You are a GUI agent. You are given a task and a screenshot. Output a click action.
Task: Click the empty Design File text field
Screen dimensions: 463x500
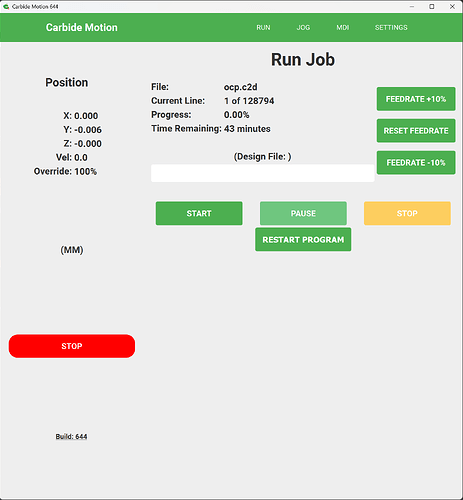pos(263,173)
